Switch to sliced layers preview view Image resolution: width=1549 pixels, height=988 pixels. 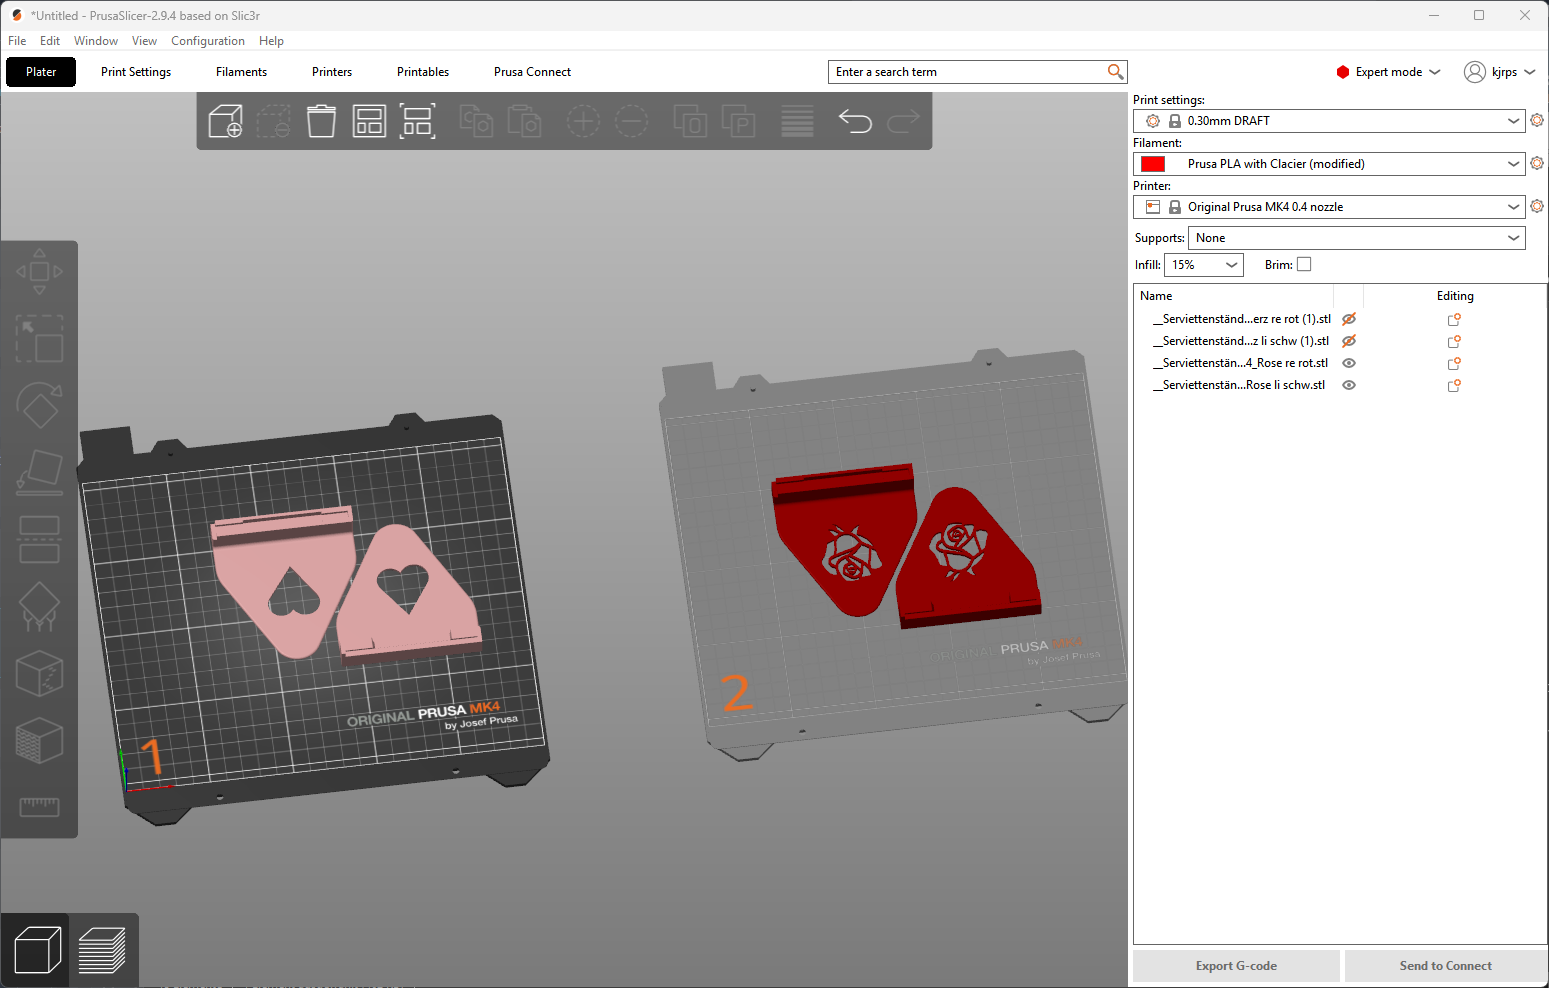102,949
